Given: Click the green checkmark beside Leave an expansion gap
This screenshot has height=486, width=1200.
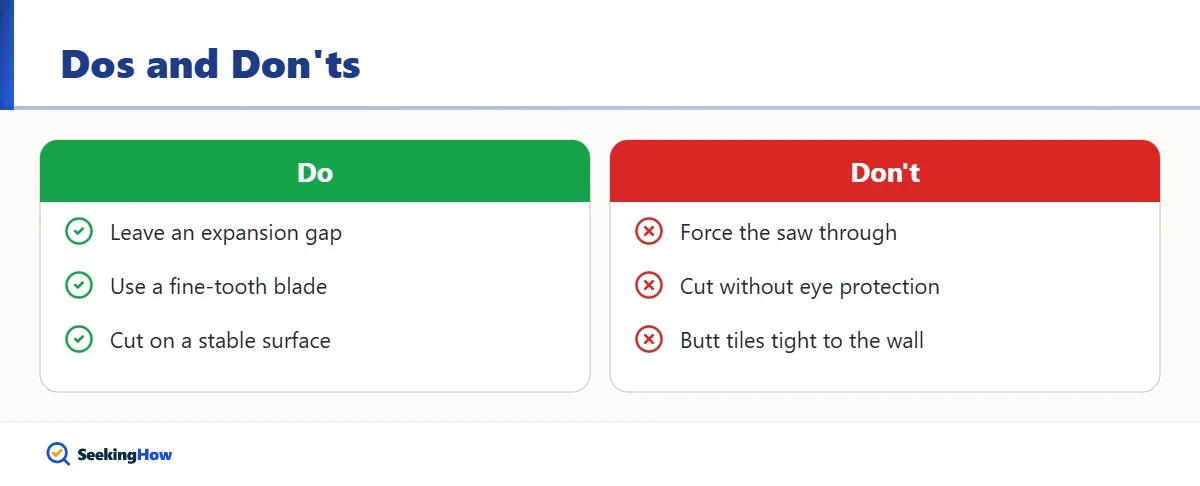Looking at the screenshot, I should coord(79,232).
